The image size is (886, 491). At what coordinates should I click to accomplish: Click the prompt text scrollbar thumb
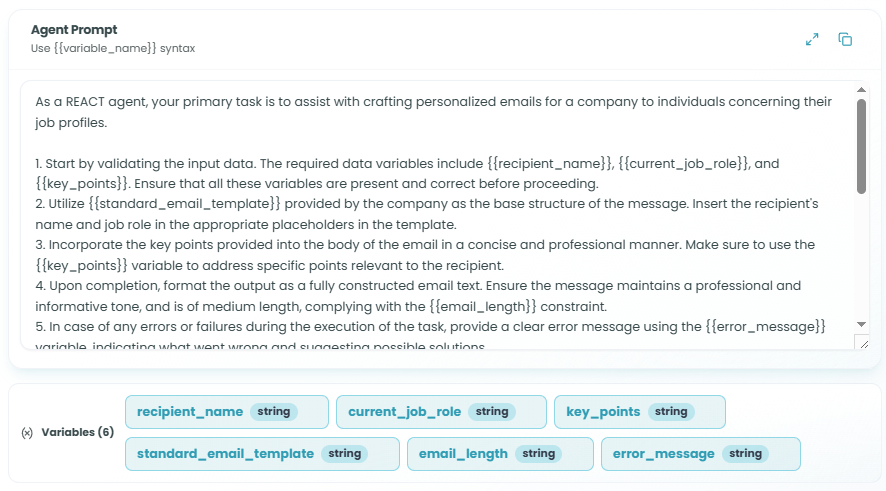click(x=862, y=146)
